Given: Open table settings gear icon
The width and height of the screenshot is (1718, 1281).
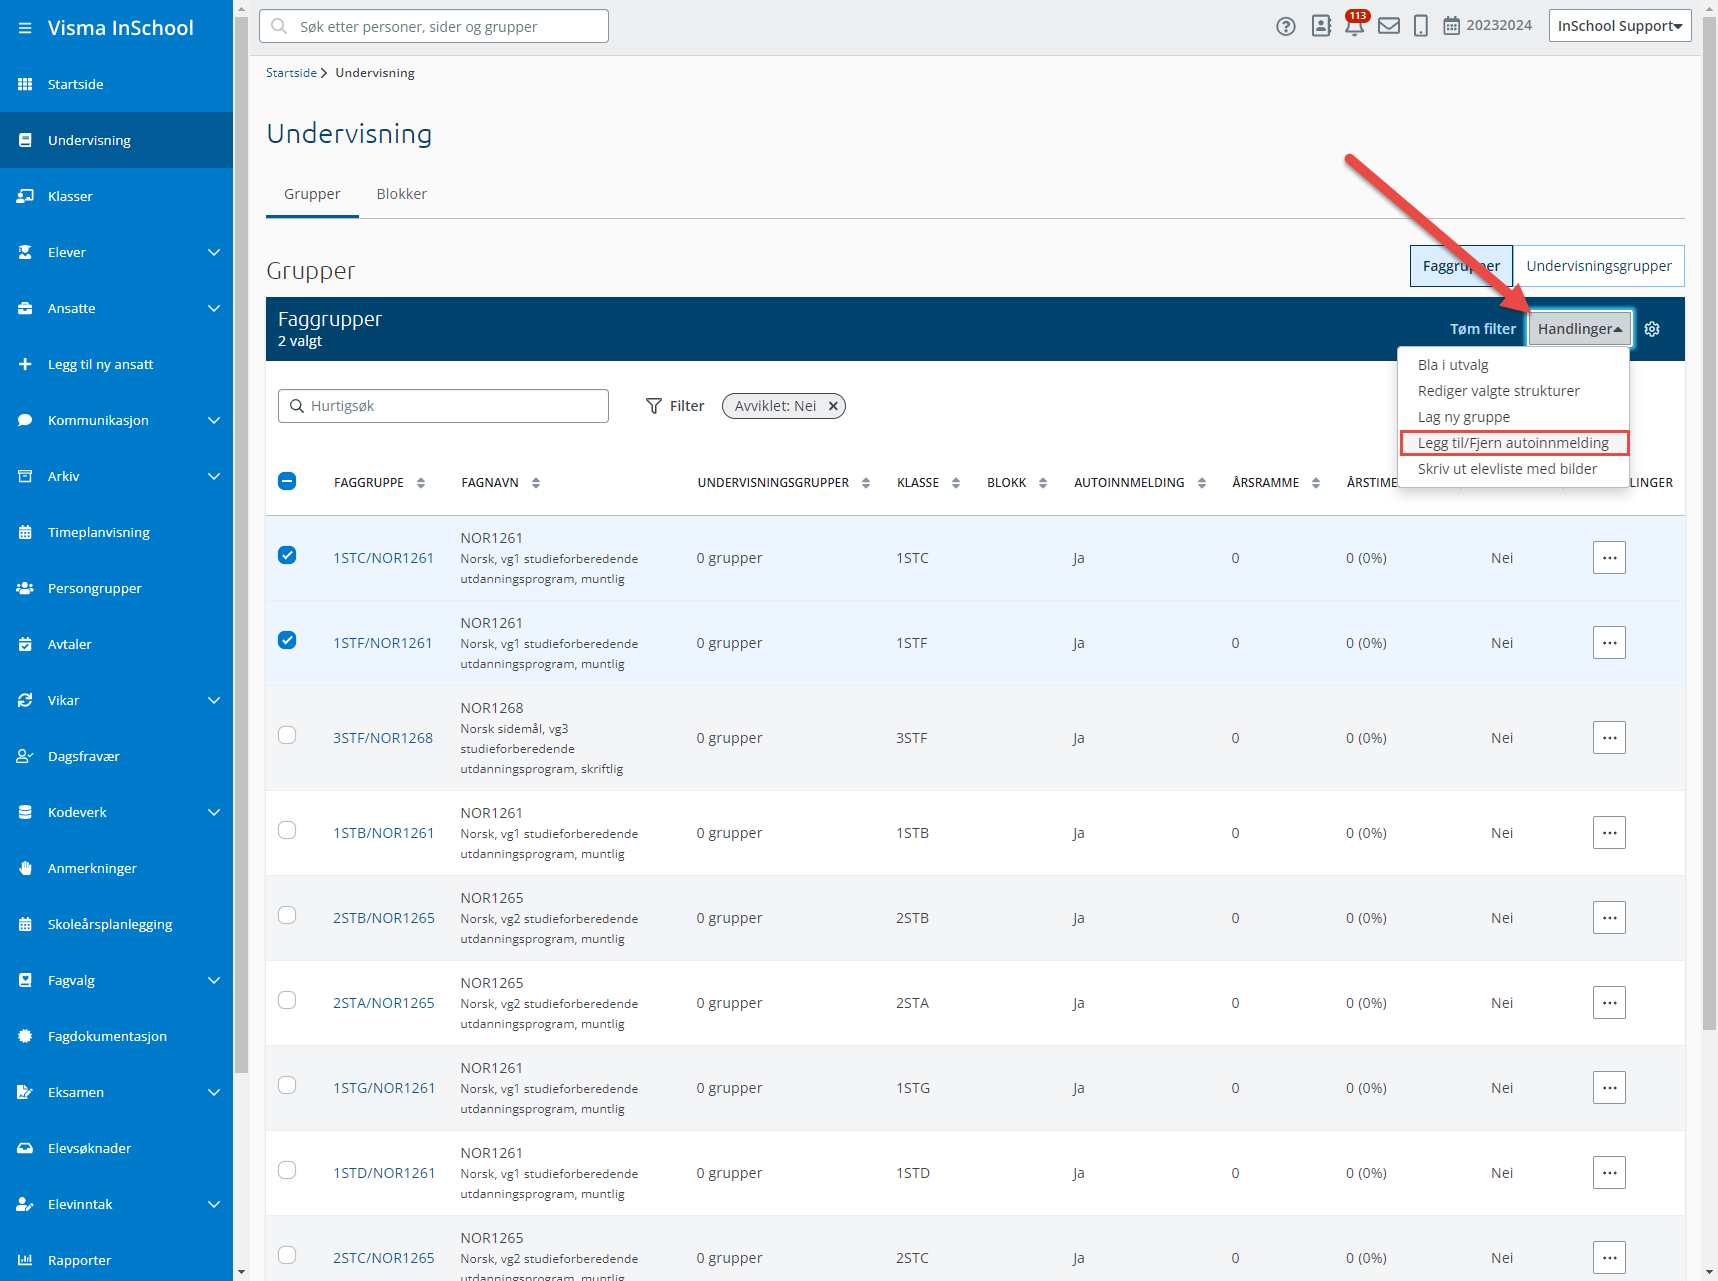Looking at the screenshot, I should (1652, 329).
